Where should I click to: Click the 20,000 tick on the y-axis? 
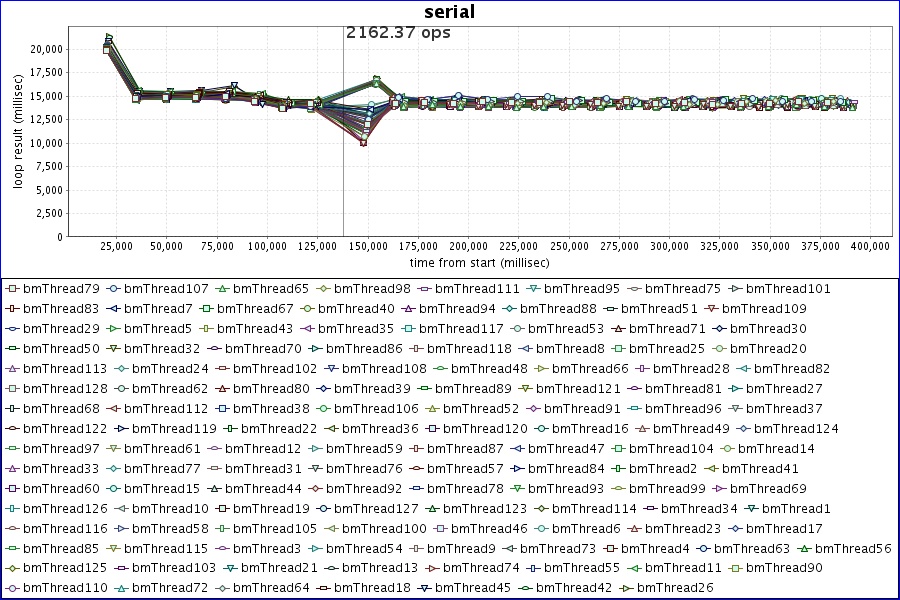click(x=45, y=49)
